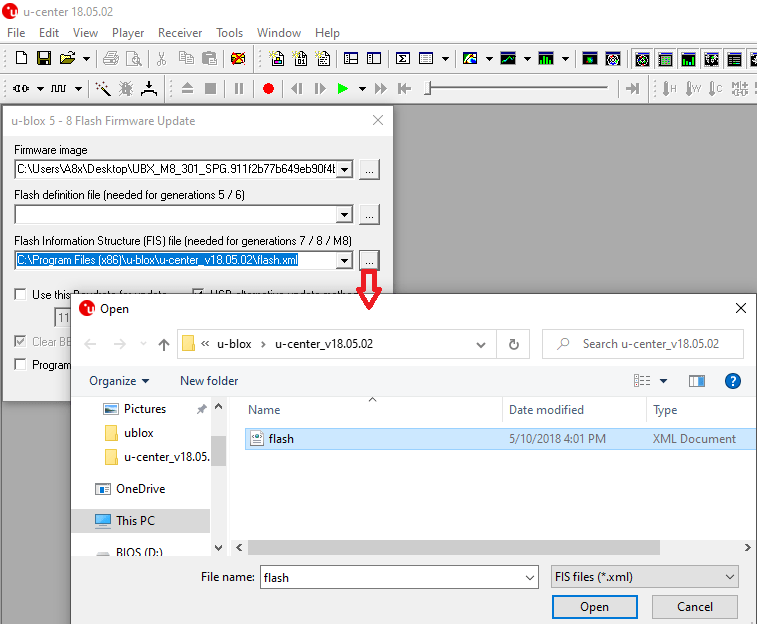Viewport: 757px width, 624px height.
Task: Click the Refresh button in Open dialog
Action: [x=514, y=344]
